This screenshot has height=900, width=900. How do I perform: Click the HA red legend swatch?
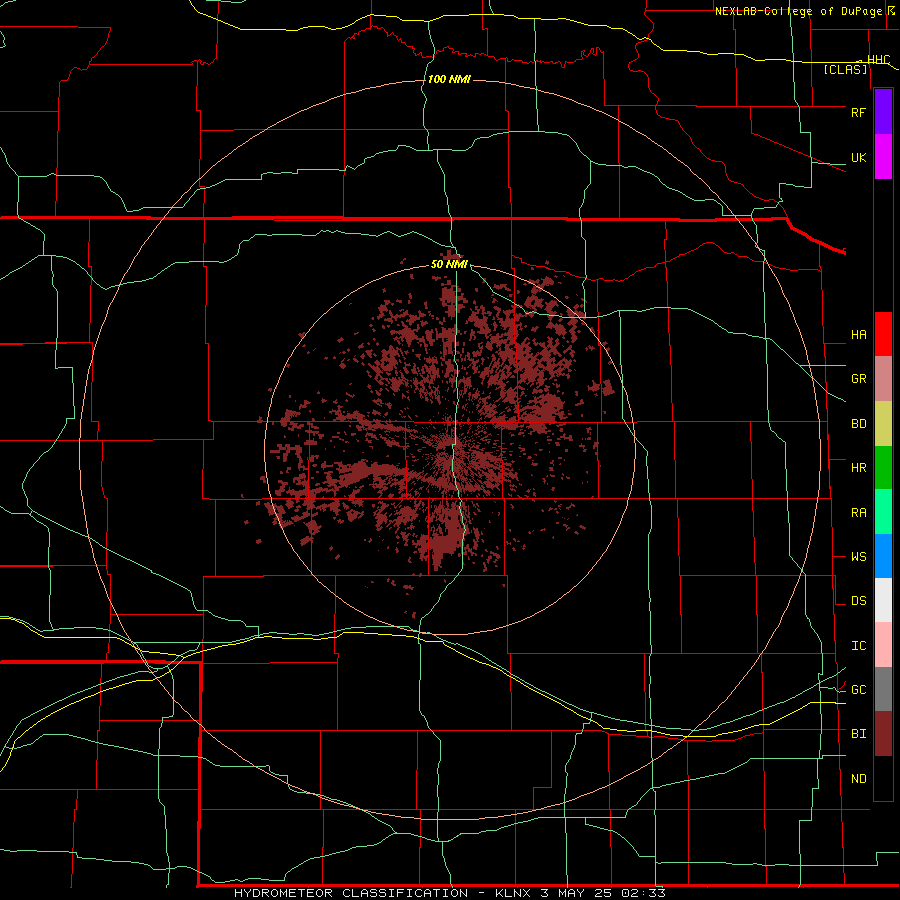[x=883, y=334]
